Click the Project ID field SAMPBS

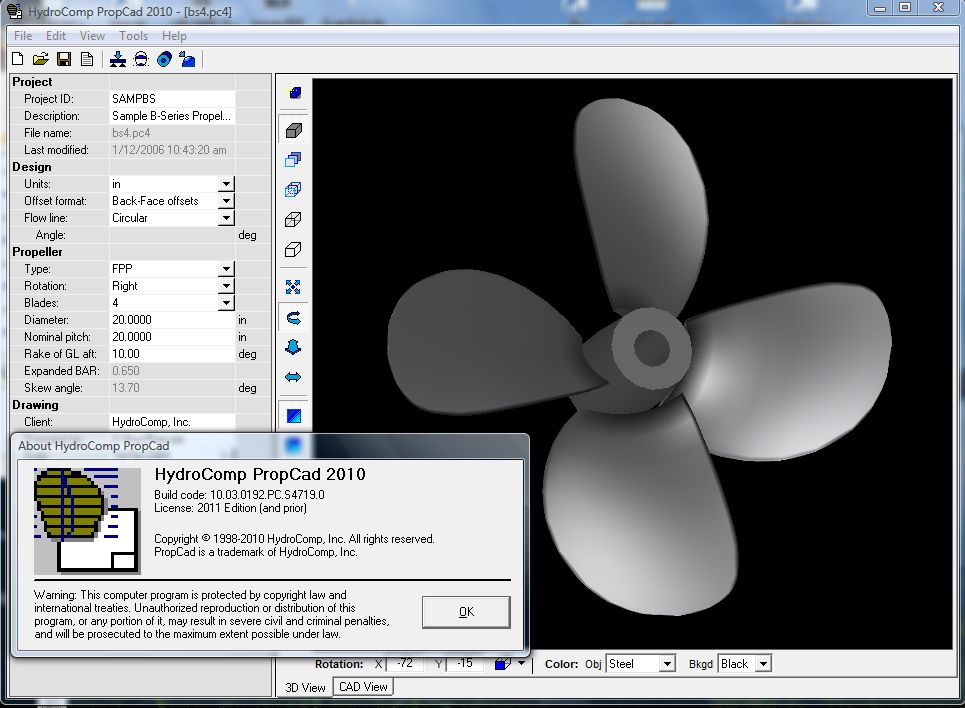click(x=172, y=99)
